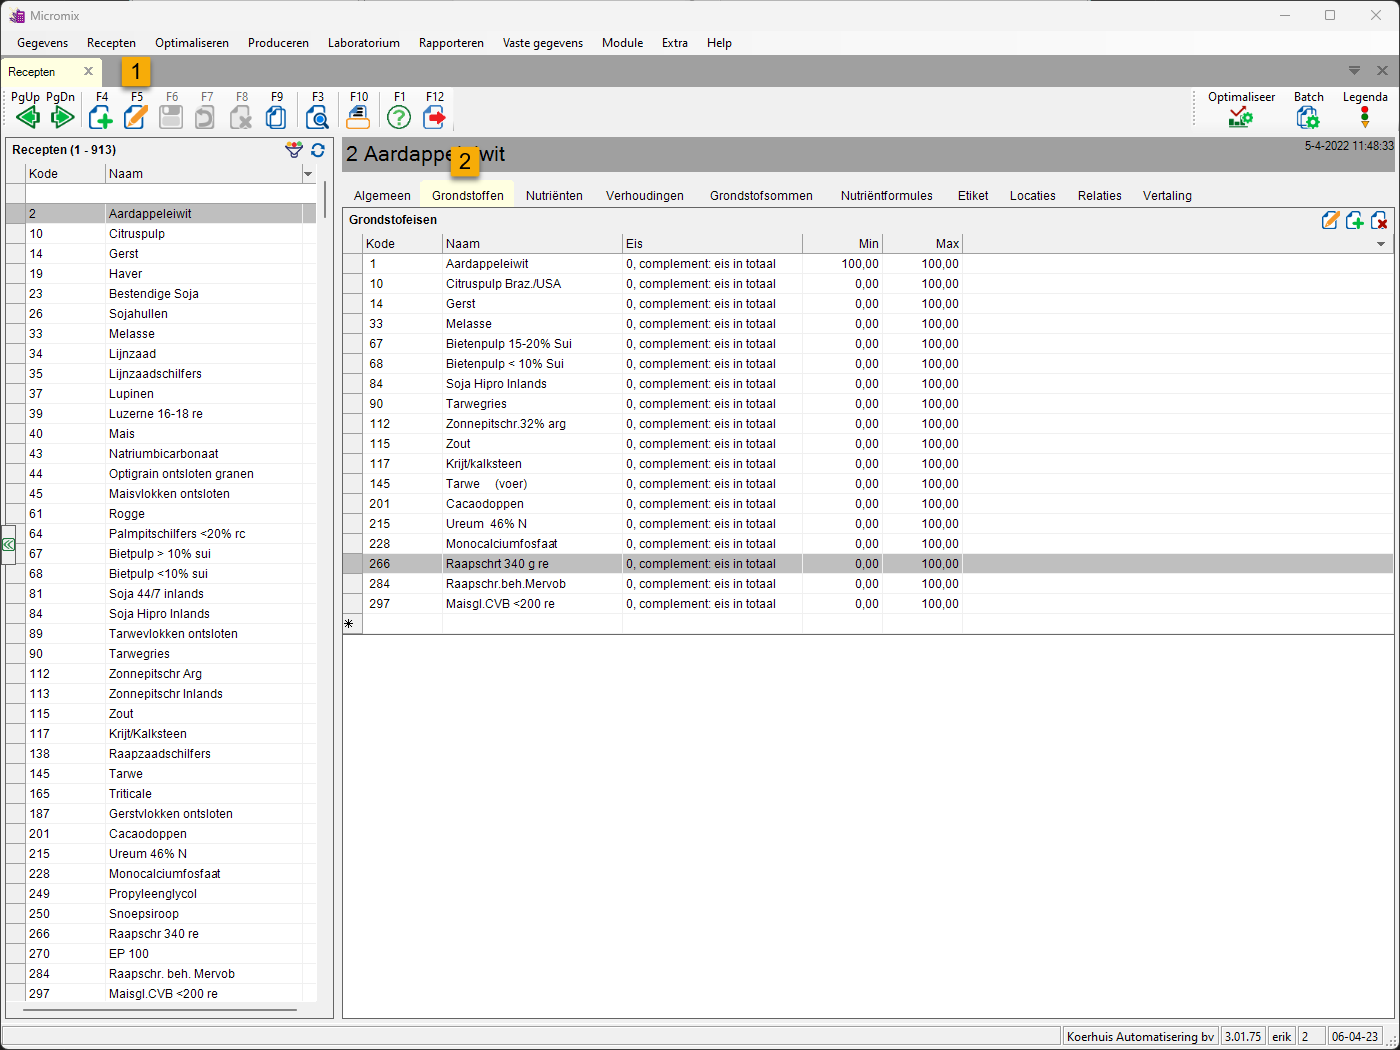1400x1050 pixels.
Task: Delete record with F8 icon
Action: click(x=241, y=117)
